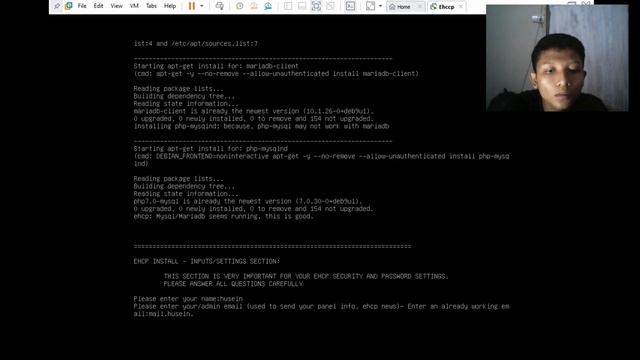Take a snapshot of the VM

tap(240, 6)
